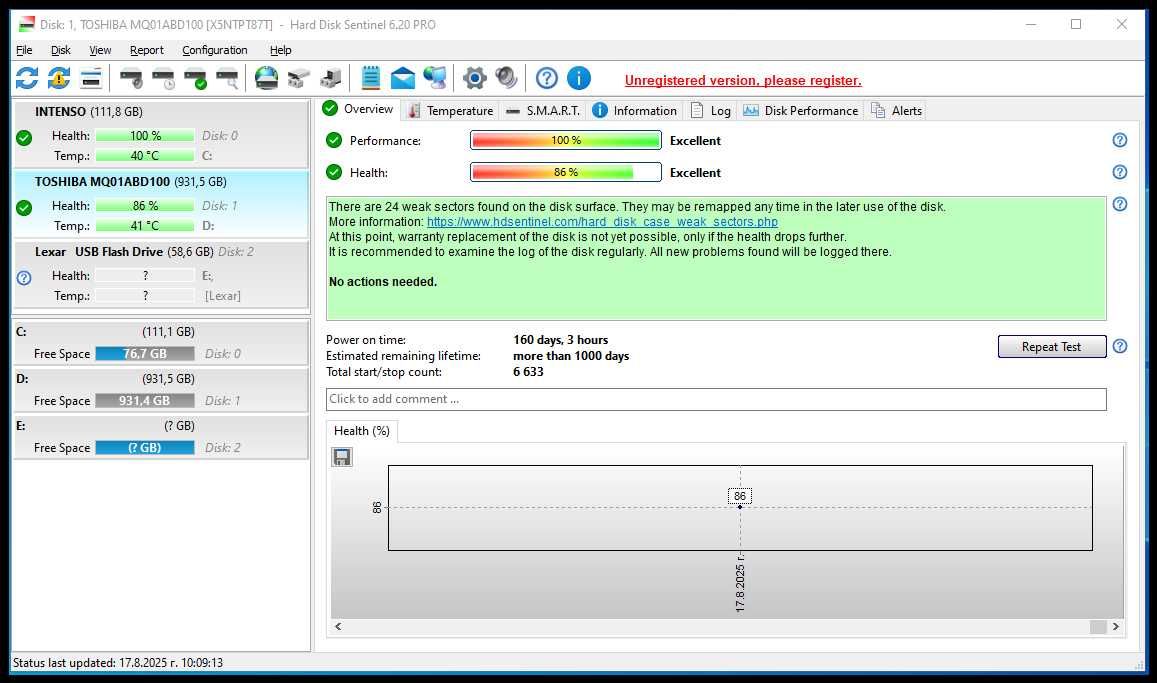Open the hdsentinel.com weak sectors link
This screenshot has width=1157, height=683.
(x=602, y=221)
